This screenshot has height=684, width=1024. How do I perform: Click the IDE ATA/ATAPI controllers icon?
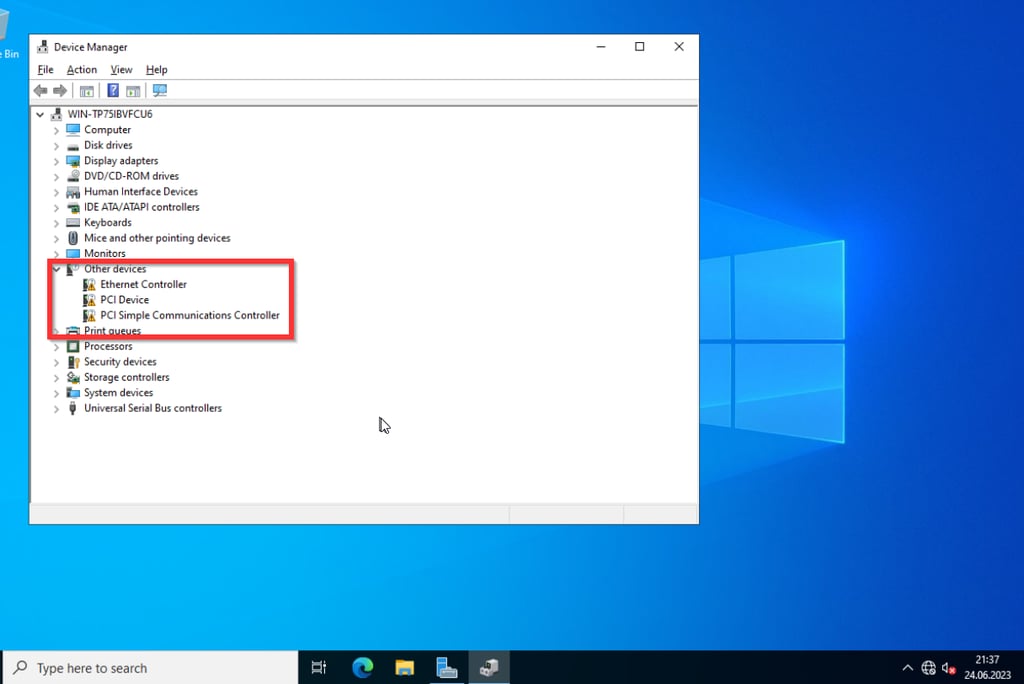point(73,207)
